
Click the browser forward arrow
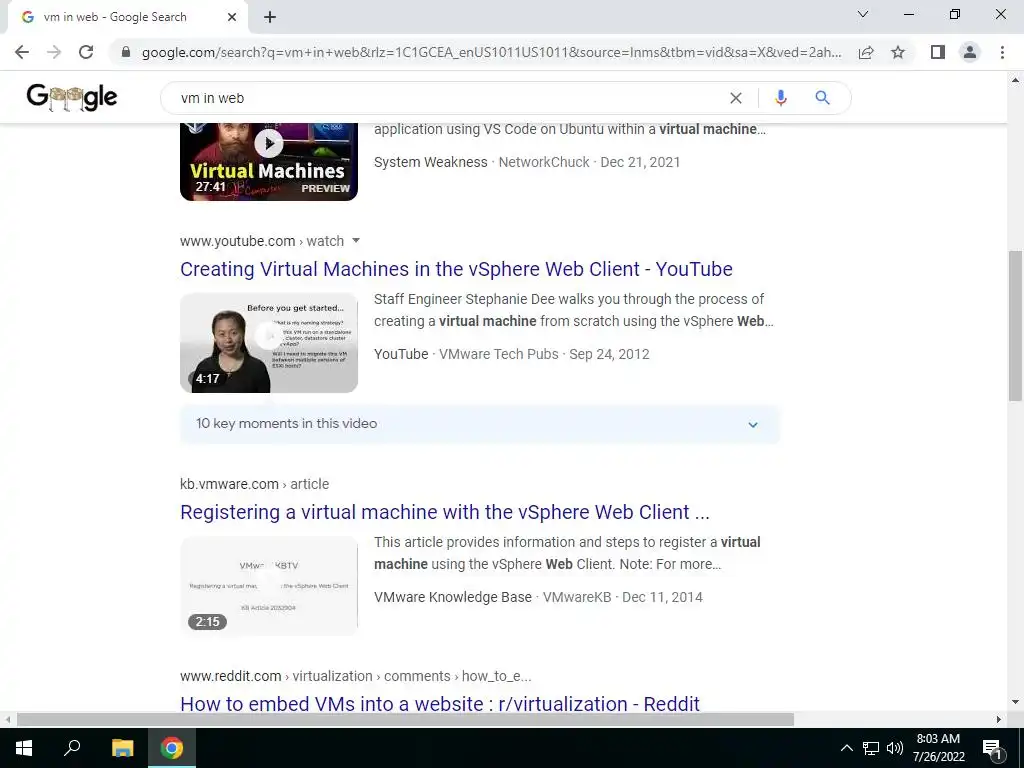pos(54,52)
